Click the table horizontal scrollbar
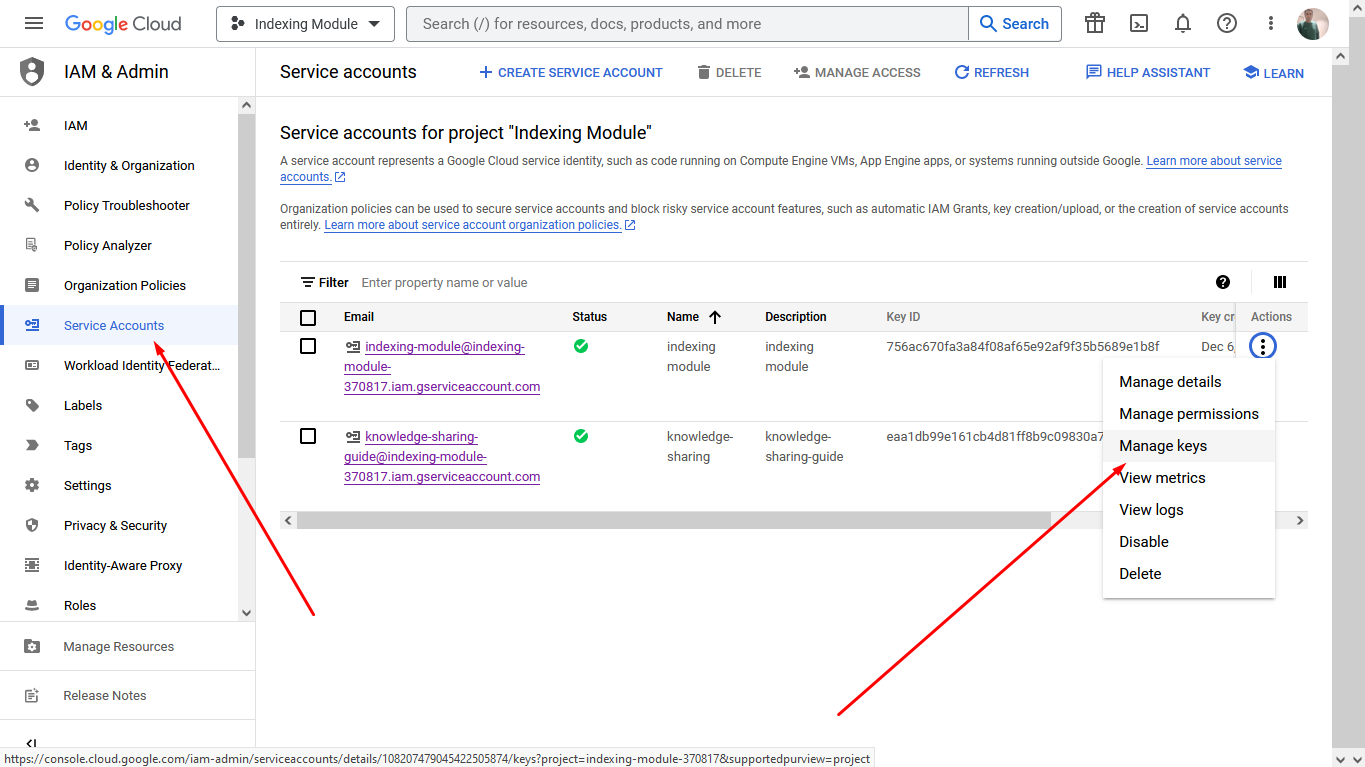This screenshot has height=767, width=1365. pyautogui.click(x=674, y=520)
